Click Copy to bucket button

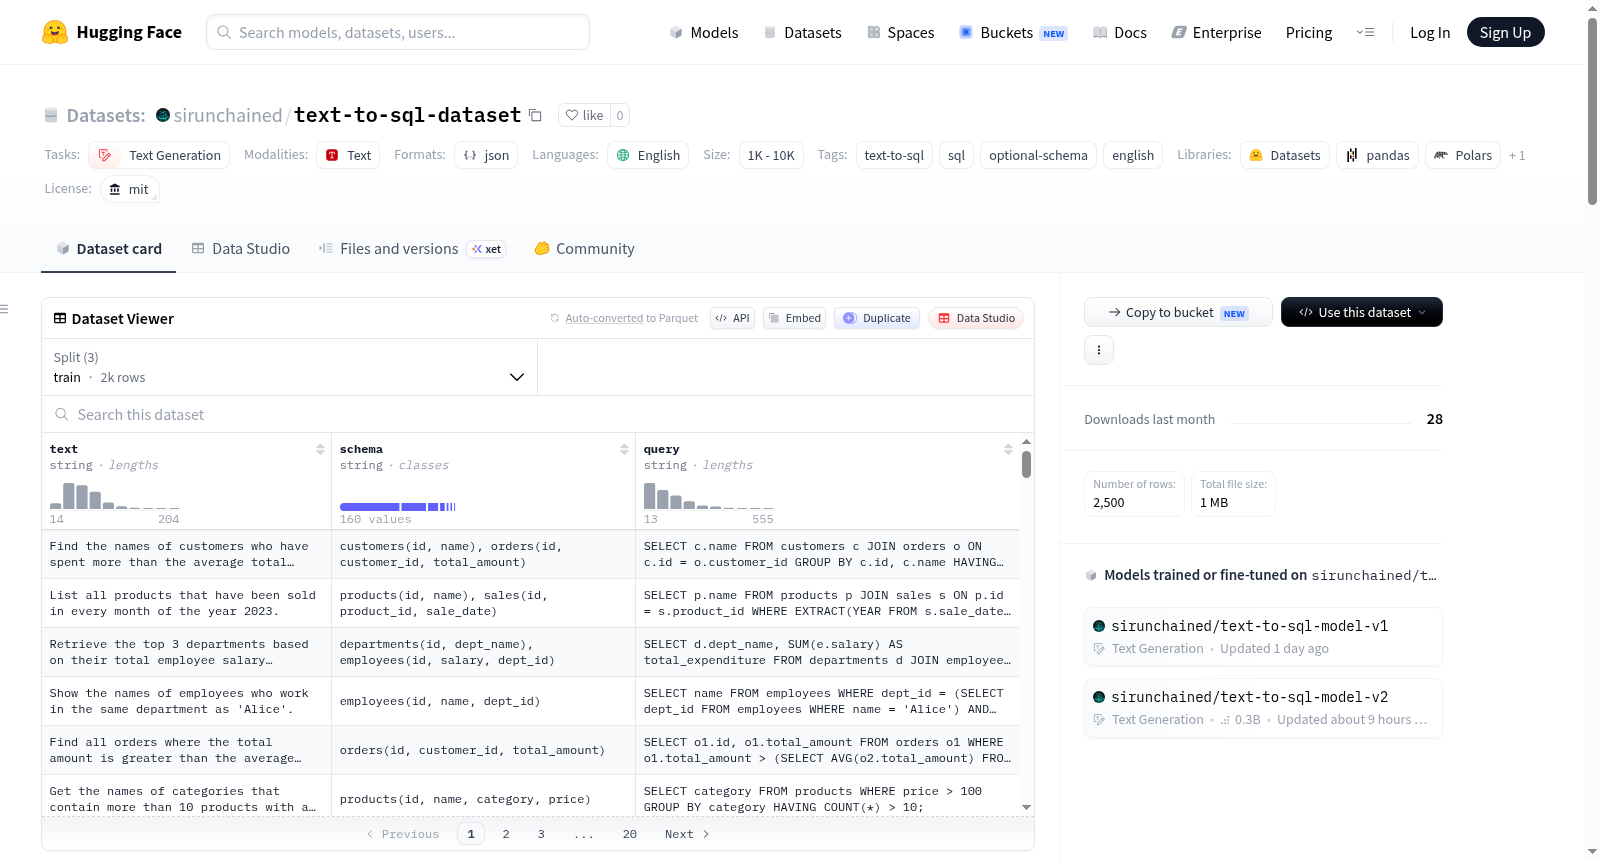tap(1178, 312)
